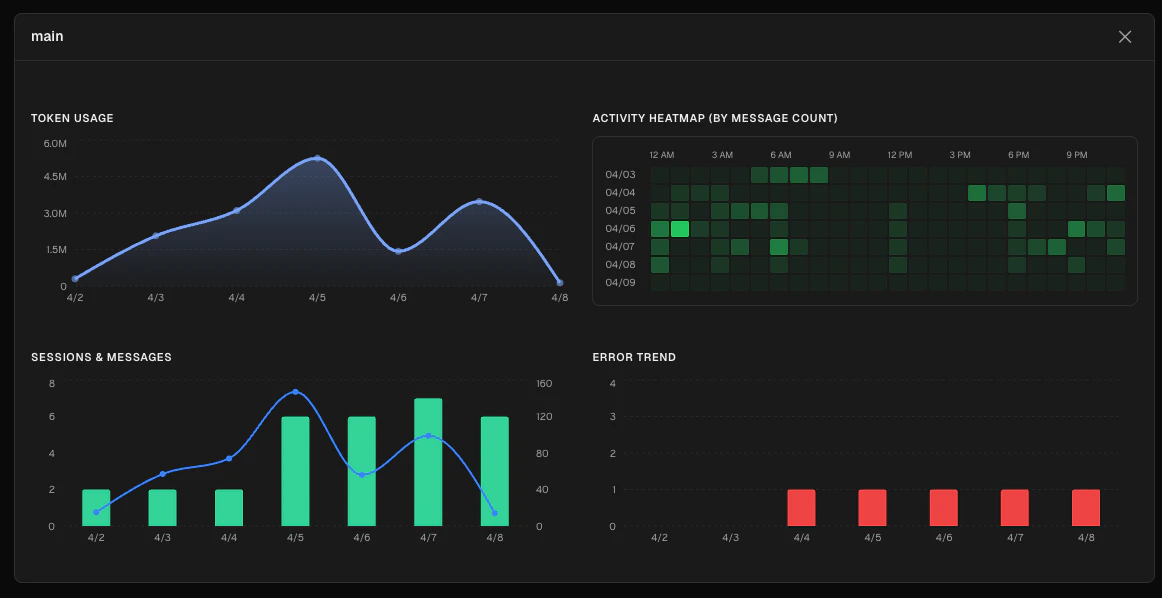This screenshot has height=598, width=1162.
Task: Click heatmap cell for 04/06 at 9 PM
Action: 1076,229
